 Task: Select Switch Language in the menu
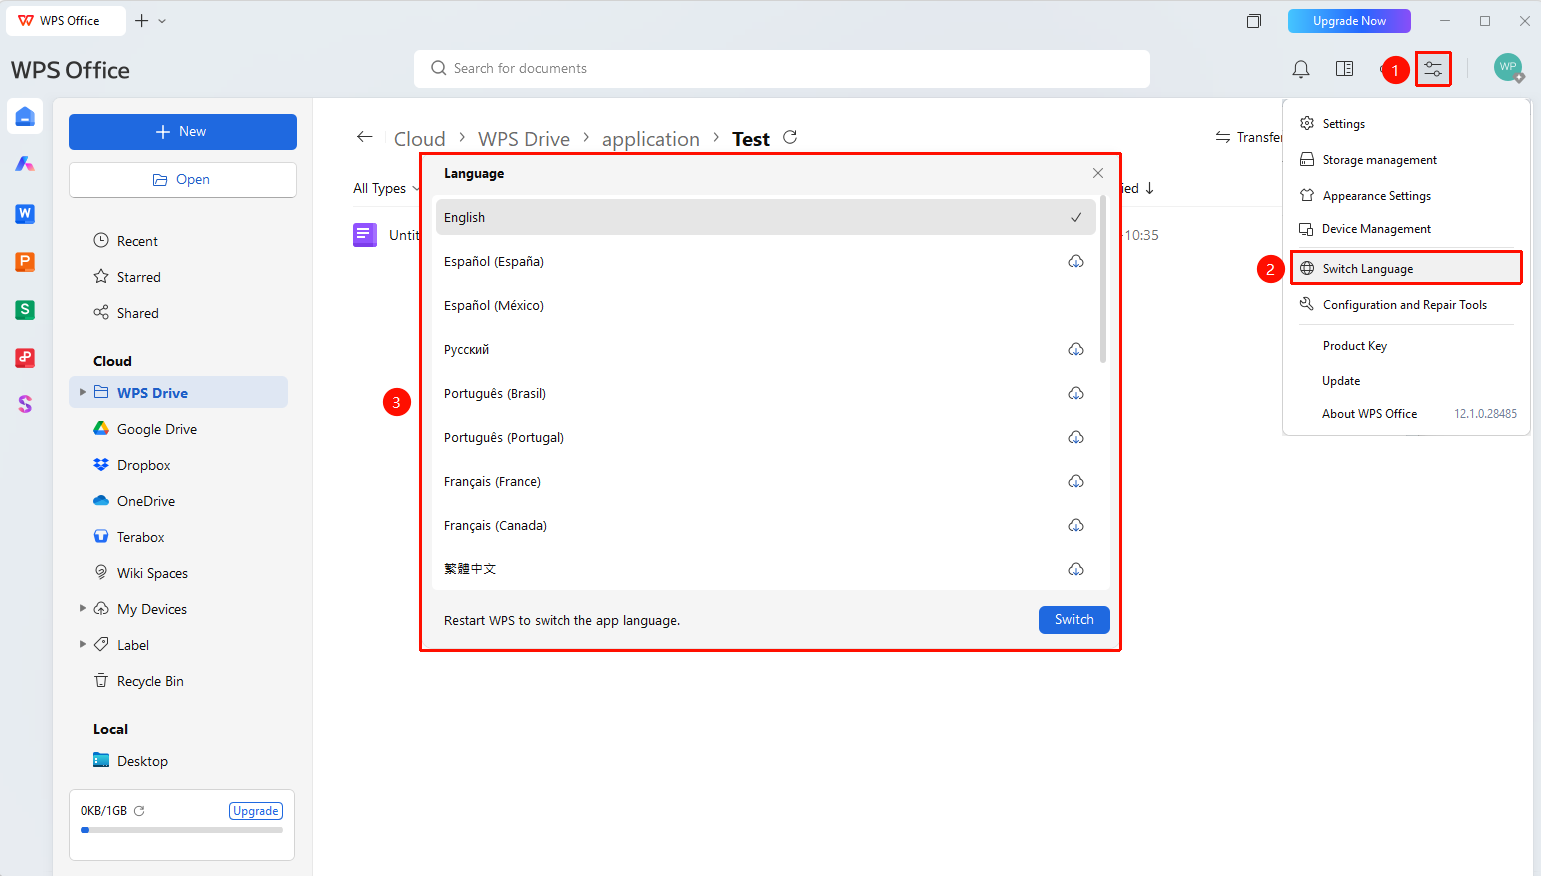[x=1406, y=268]
